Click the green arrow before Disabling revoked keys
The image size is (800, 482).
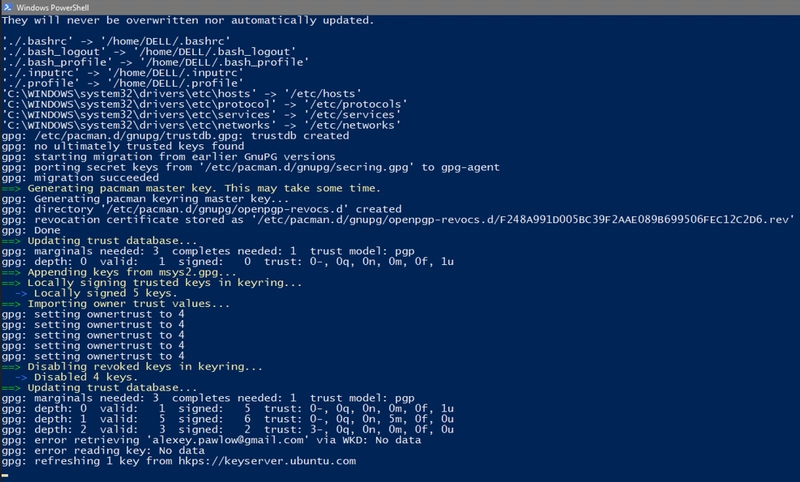click(11, 367)
